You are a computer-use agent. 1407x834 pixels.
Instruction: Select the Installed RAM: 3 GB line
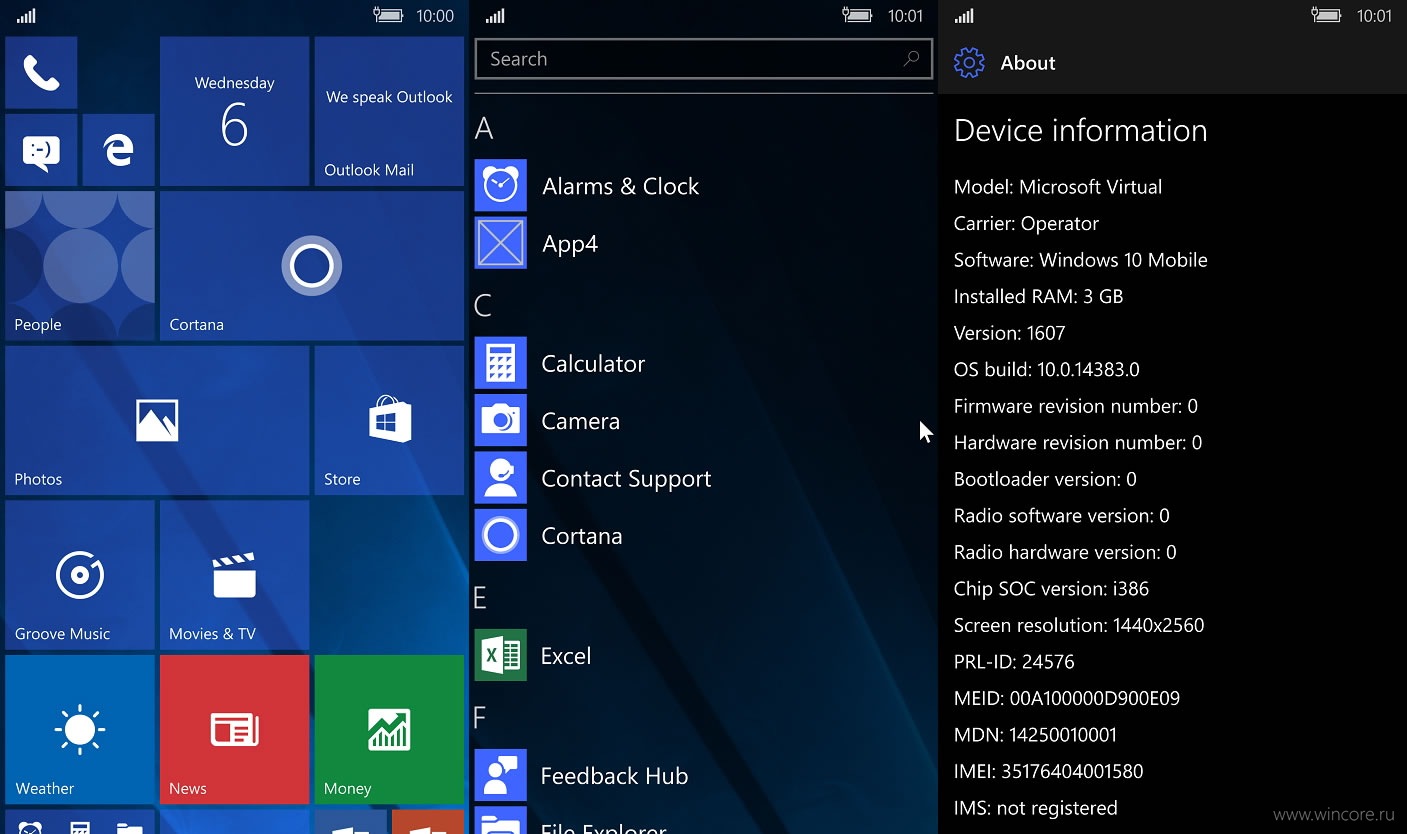[x=1039, y=297]
